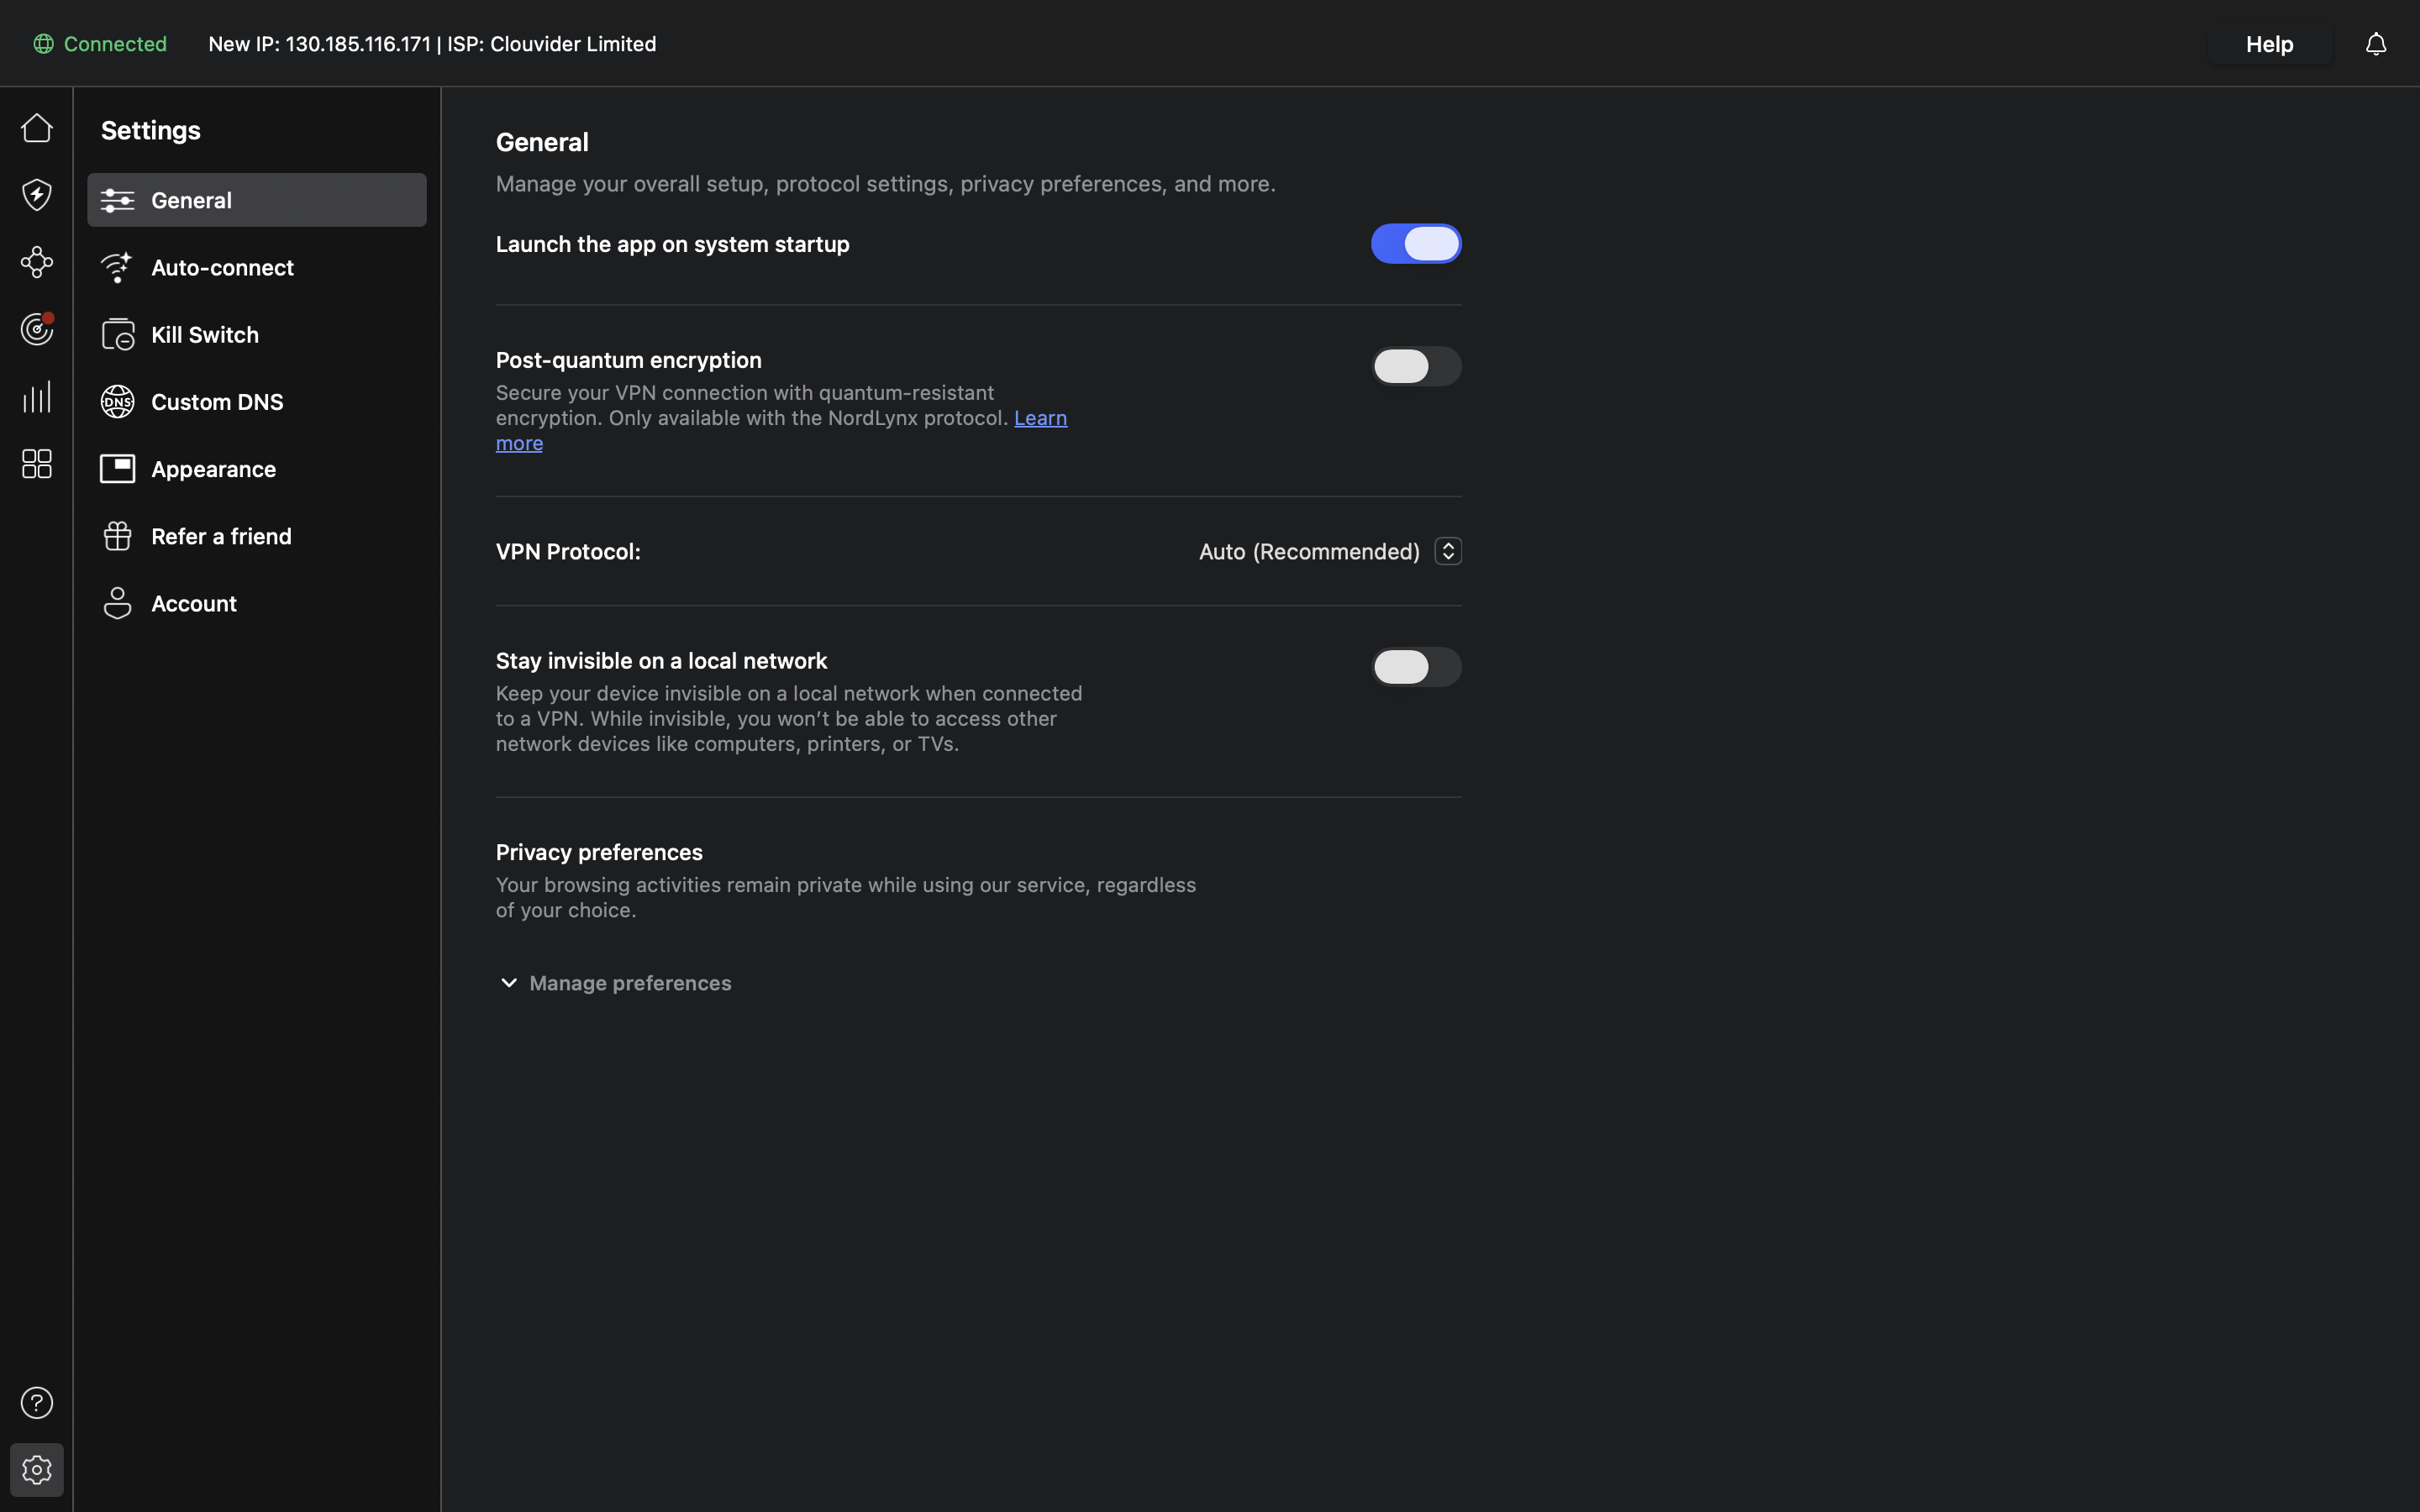Open Meshnet from the sidebar
2420x1512 pixels.
coord(37,262)
